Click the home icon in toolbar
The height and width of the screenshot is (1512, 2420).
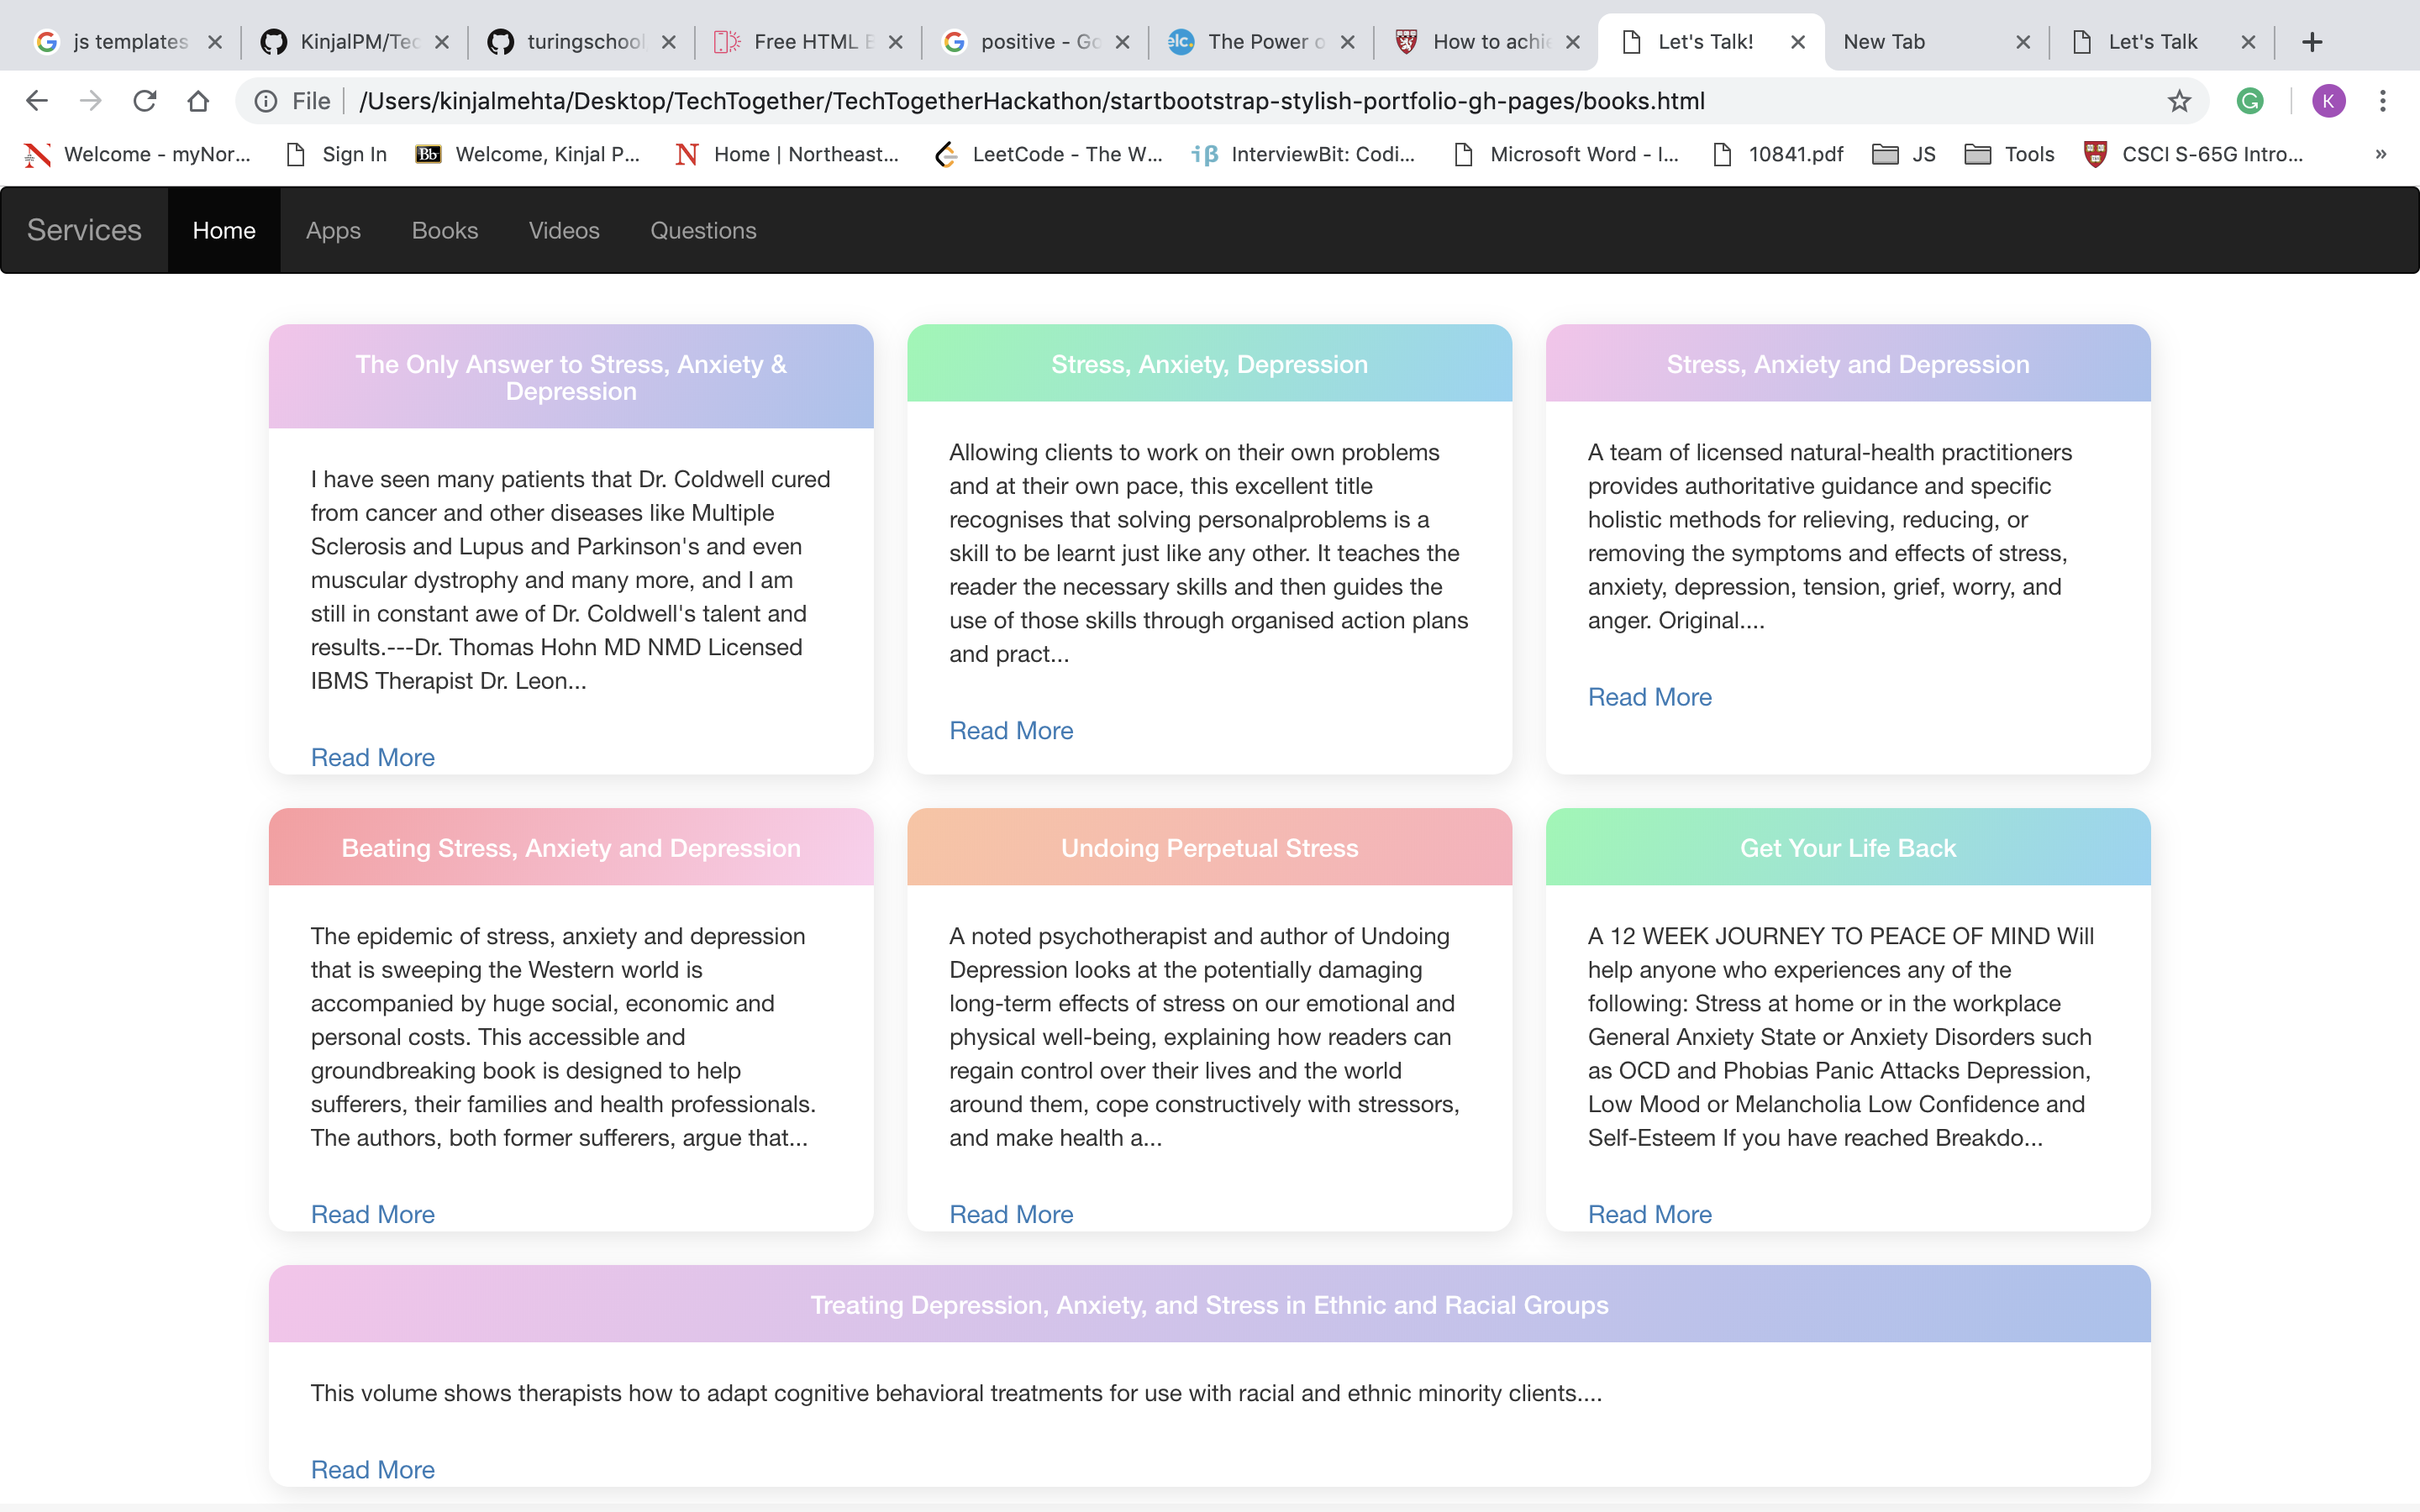point(198,101)
